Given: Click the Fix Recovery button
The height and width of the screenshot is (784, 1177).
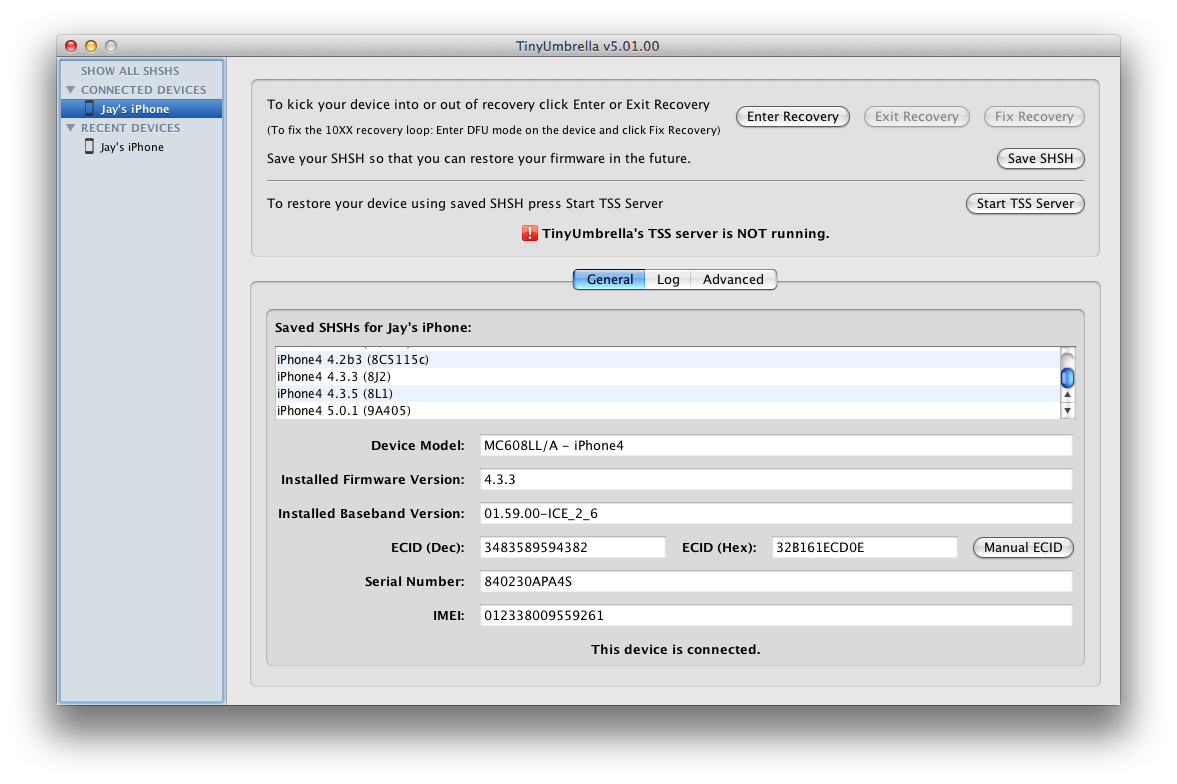Looking at the screenshot, I should [1034, 116].
